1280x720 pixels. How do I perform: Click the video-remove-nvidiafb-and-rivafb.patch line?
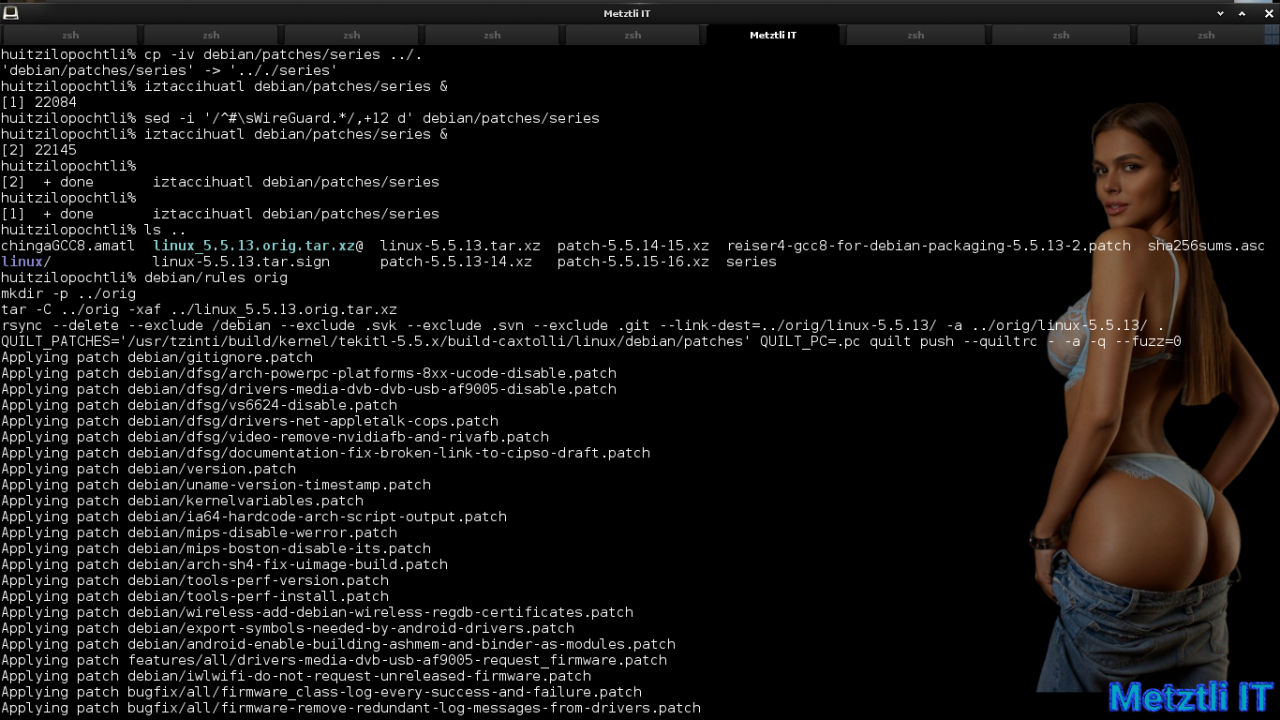pos(275,437)
